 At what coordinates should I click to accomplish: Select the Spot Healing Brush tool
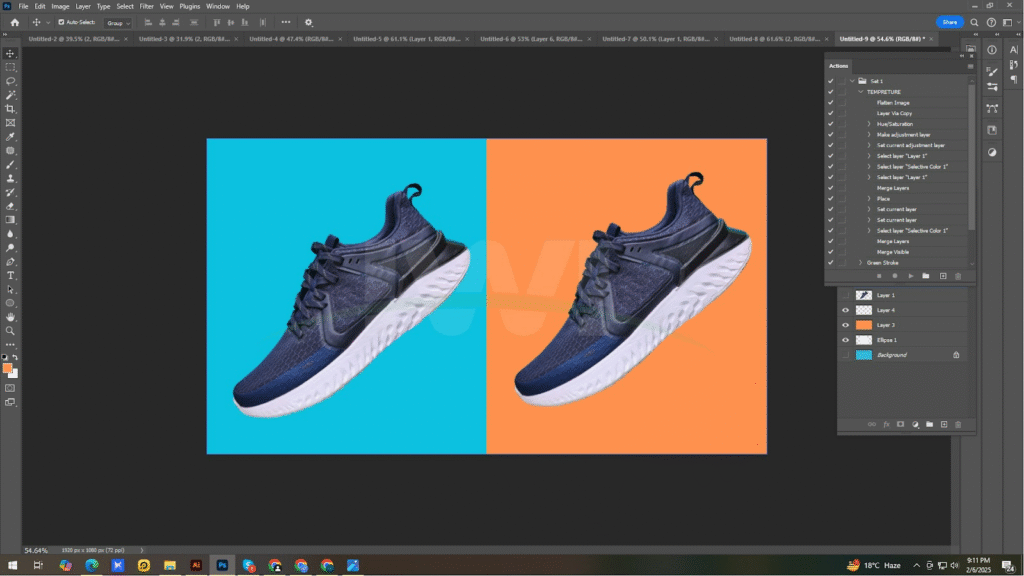click(10, 150)
